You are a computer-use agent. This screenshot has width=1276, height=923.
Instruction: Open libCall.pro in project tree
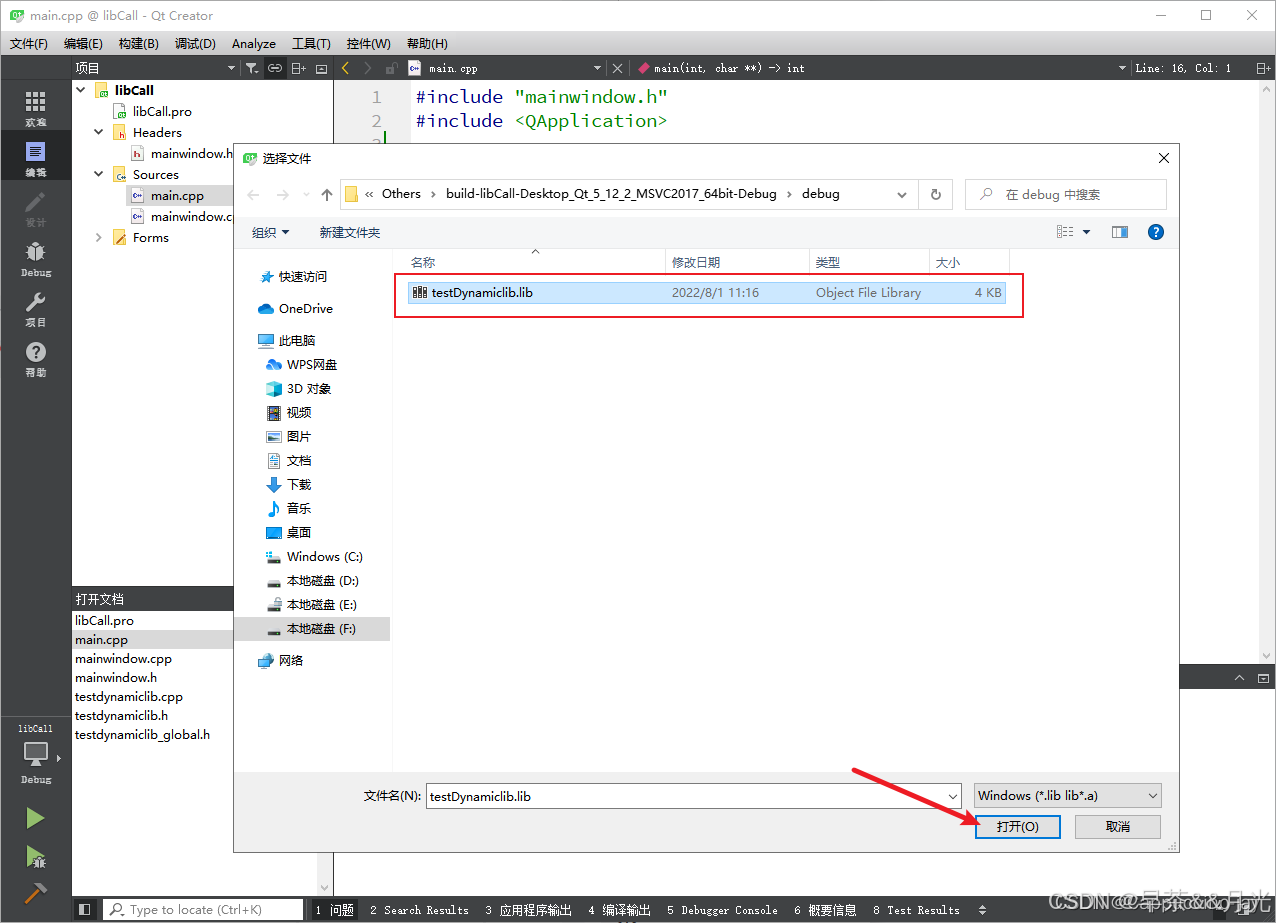(161, 111)
